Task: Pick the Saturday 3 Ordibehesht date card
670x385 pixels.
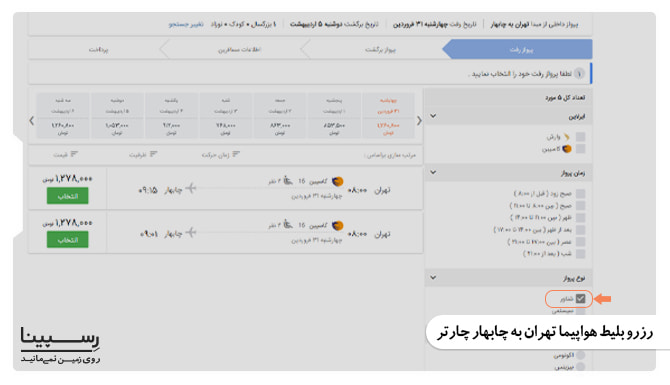Action: (226, 115)
